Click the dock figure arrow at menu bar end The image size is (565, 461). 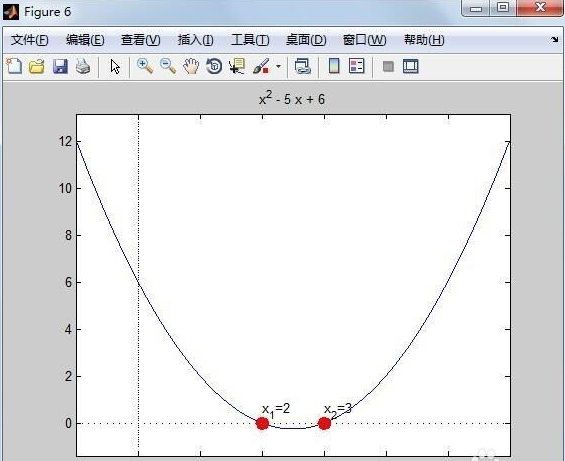[x=555, y=40]
